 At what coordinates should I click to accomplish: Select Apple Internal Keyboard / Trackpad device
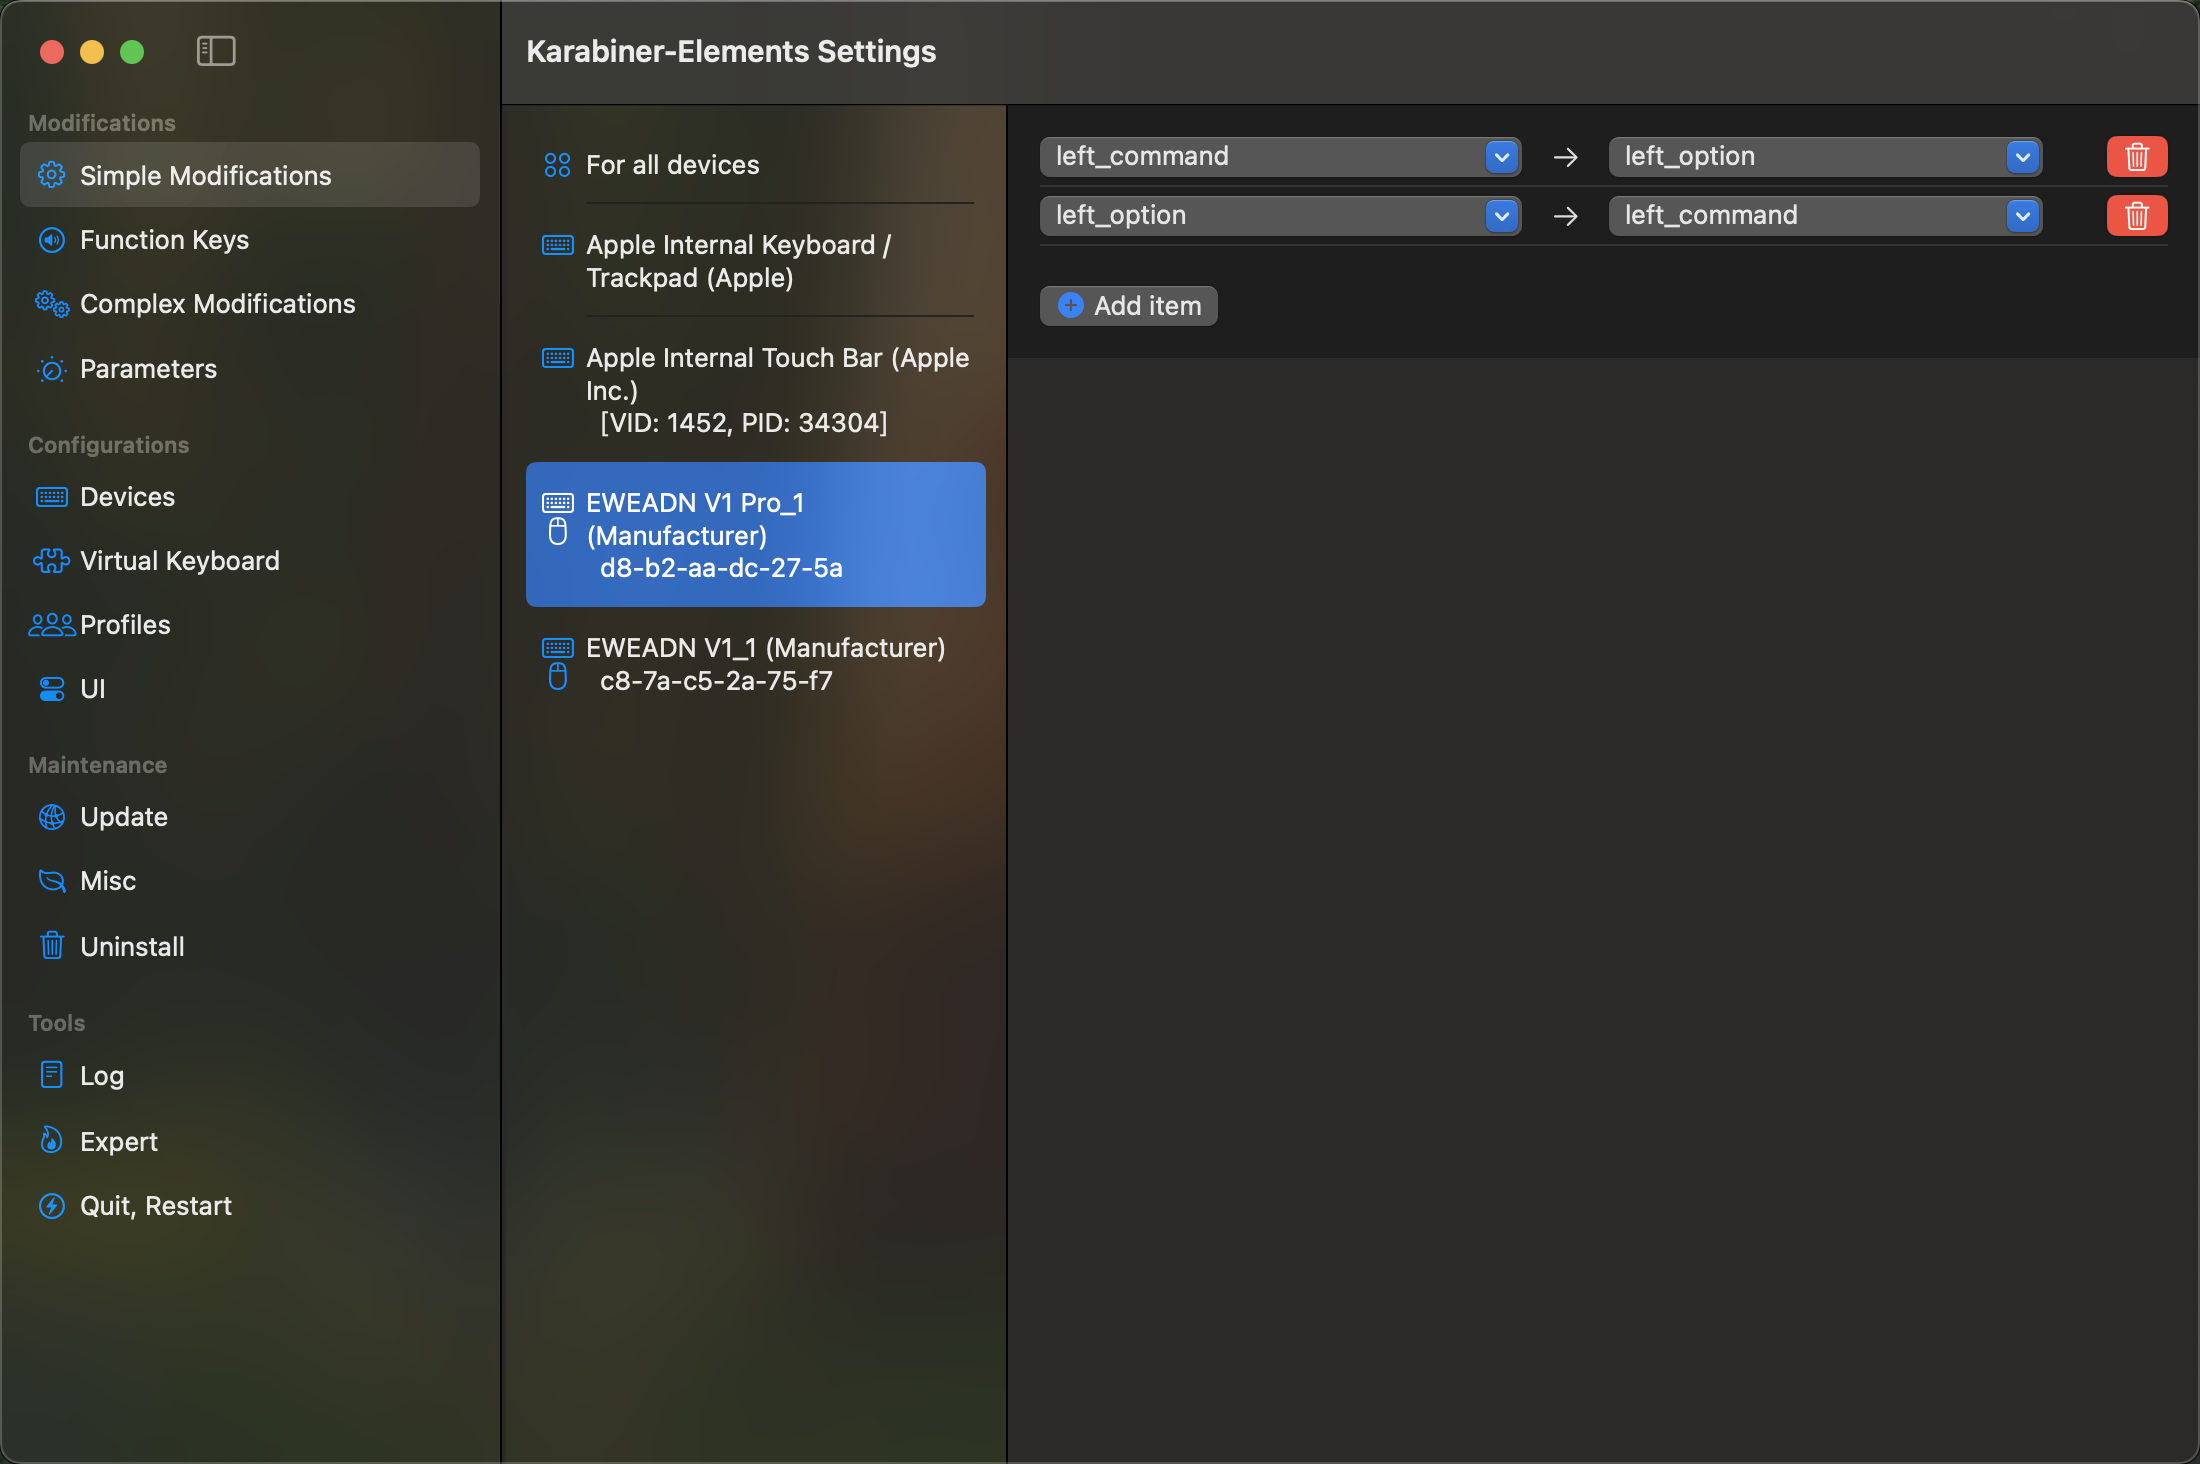[x=738, y=261]
